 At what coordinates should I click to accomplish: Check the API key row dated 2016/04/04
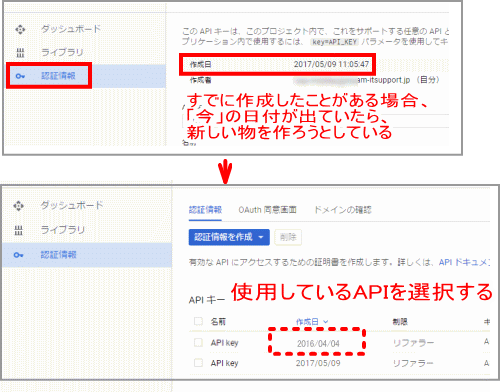pos(198,342)
